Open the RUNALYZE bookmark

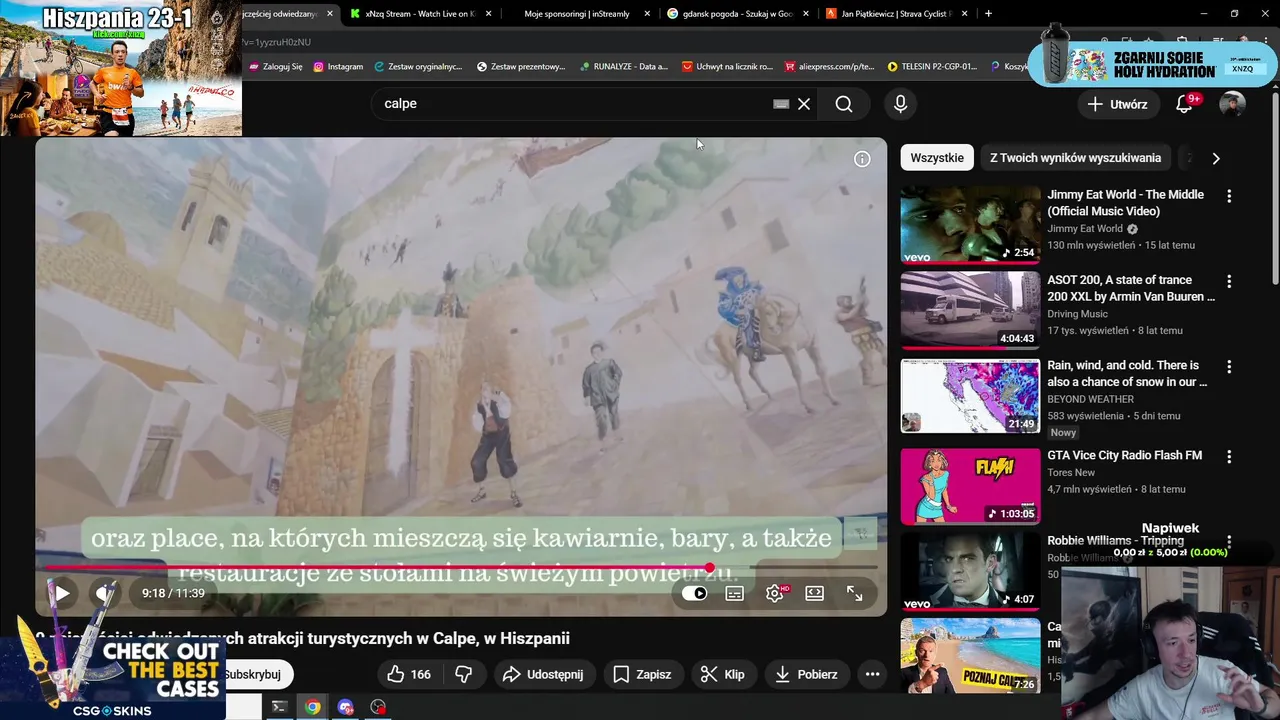pyautogui.click(x=624, y=66)
